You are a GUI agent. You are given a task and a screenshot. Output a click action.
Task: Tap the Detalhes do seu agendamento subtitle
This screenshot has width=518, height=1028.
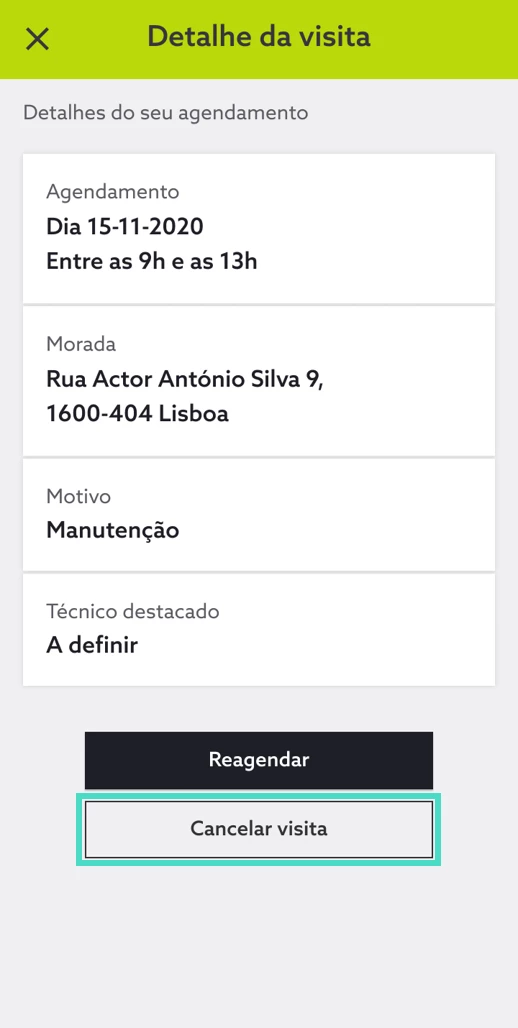pos(166,113)
